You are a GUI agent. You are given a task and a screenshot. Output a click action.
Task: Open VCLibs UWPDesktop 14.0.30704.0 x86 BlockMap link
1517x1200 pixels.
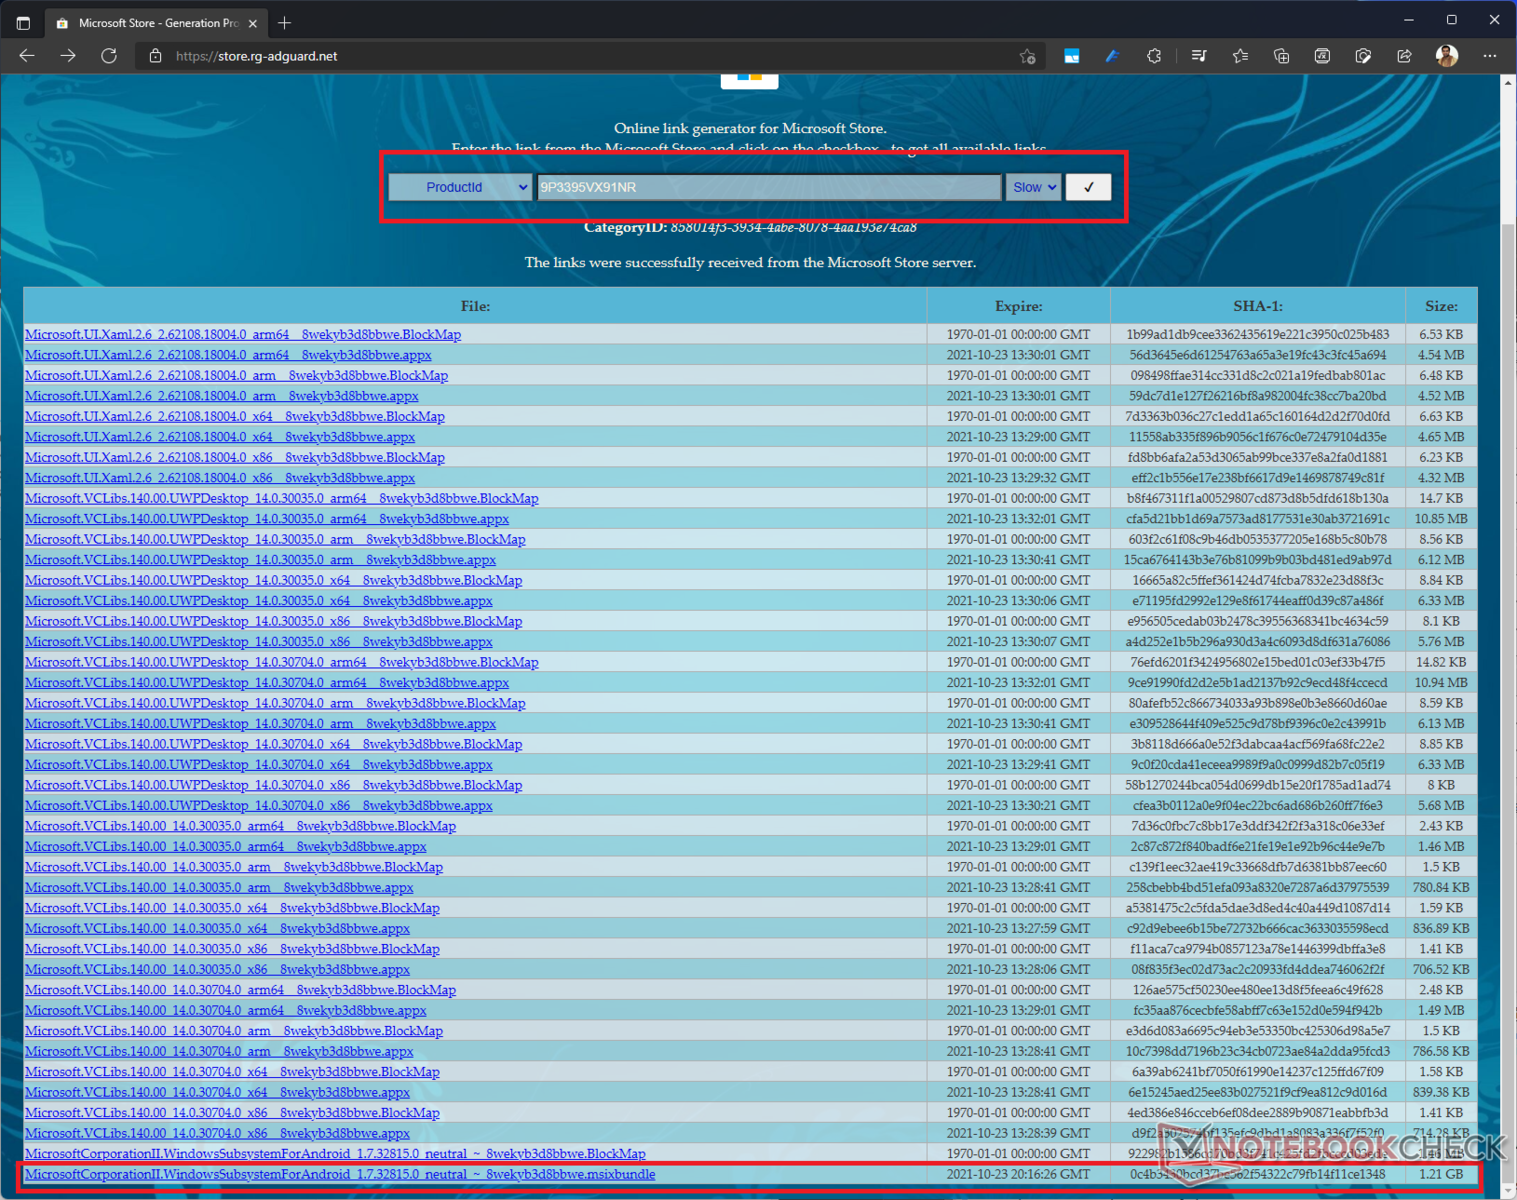click(x=274, y=785)
